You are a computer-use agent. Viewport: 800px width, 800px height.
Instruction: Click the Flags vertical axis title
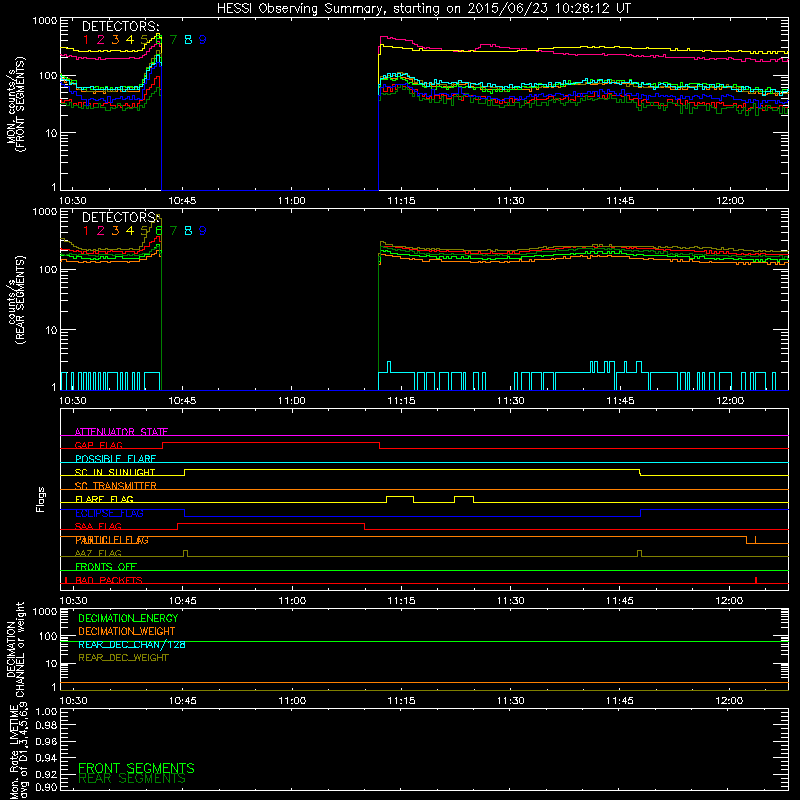click(x=41, y=499)
